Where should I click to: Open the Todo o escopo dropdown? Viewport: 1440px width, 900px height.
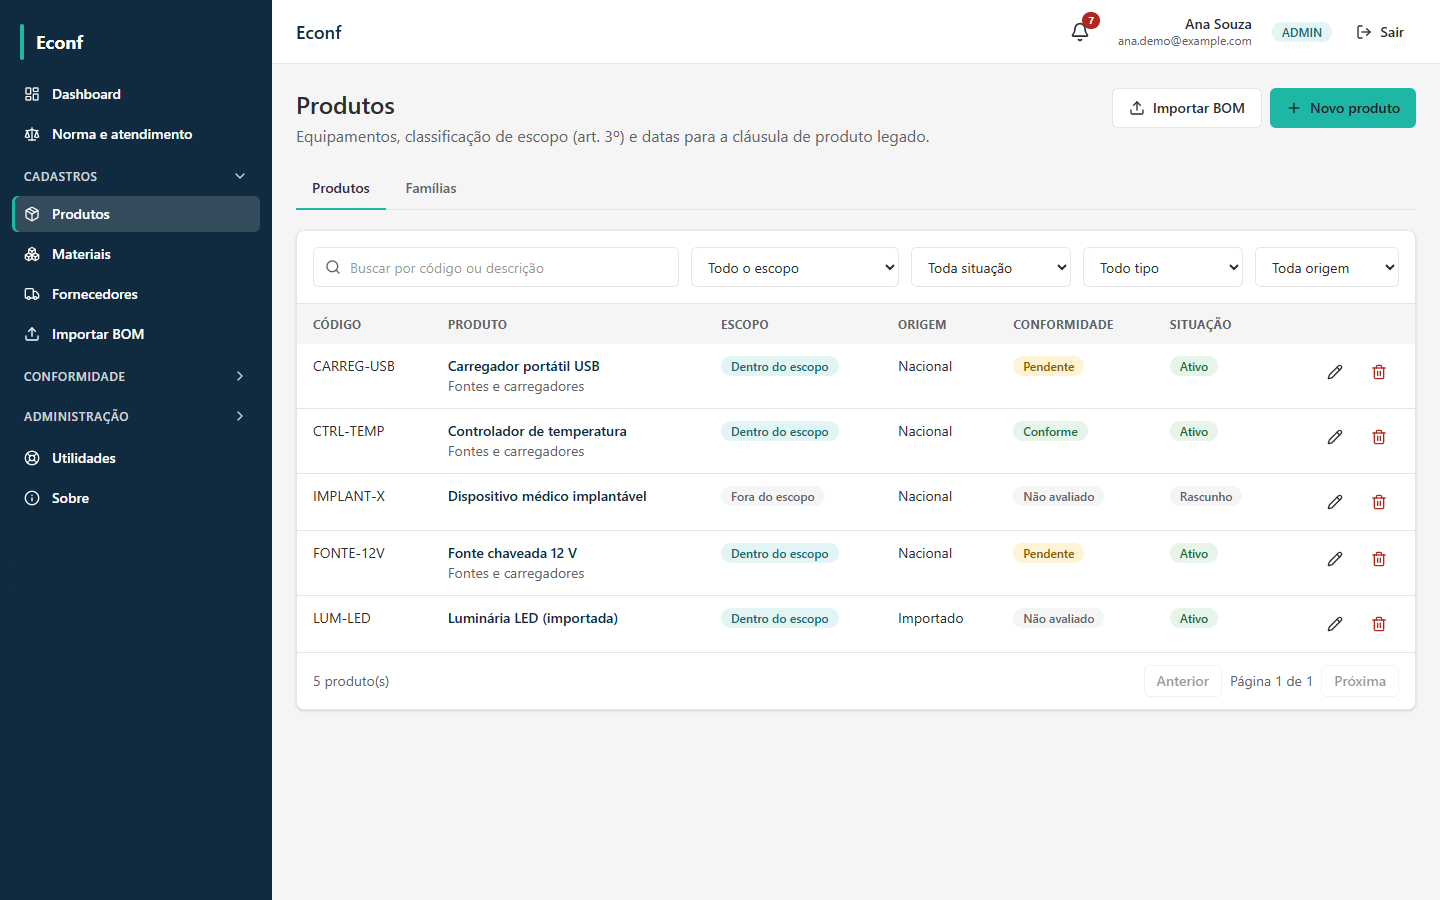[795, 267]
